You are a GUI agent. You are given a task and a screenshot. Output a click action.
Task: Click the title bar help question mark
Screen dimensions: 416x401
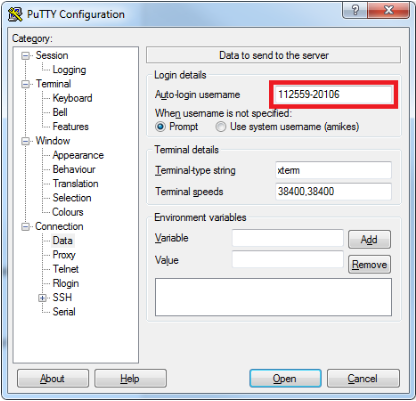[355, 10]
